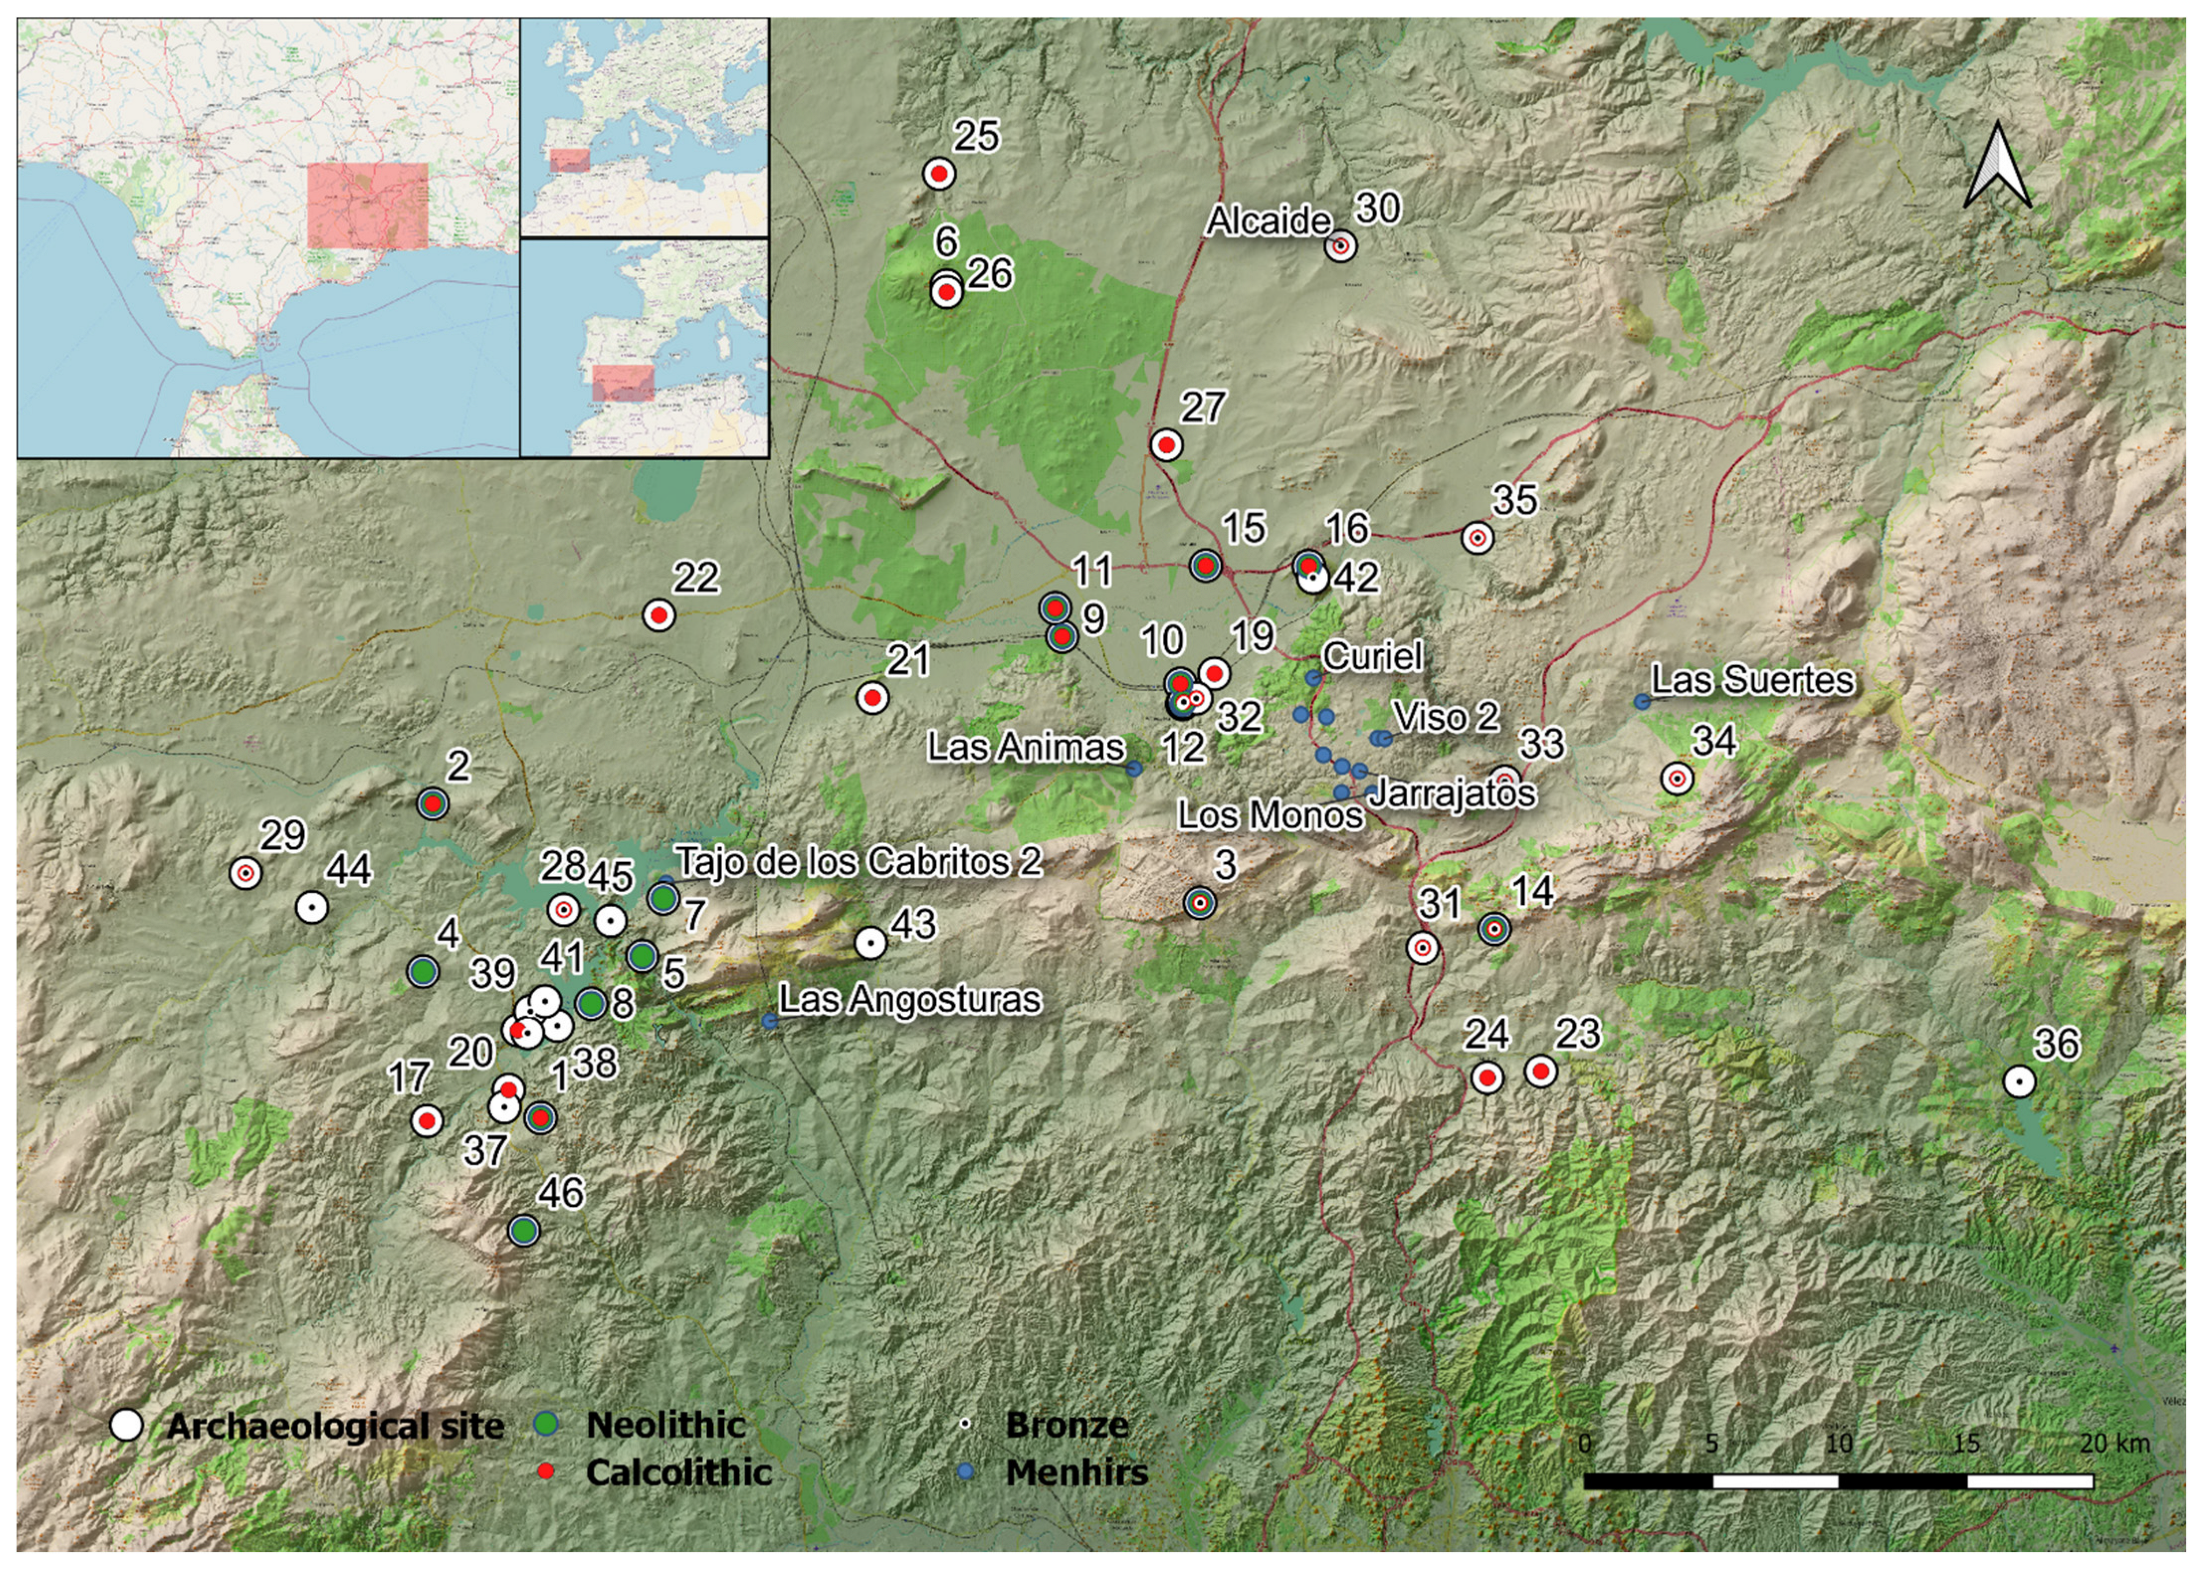The width and height of the screenshot is (2201, 1571).
Task: Click the Archaeological site legend circle
Action: coord(127,1425)
